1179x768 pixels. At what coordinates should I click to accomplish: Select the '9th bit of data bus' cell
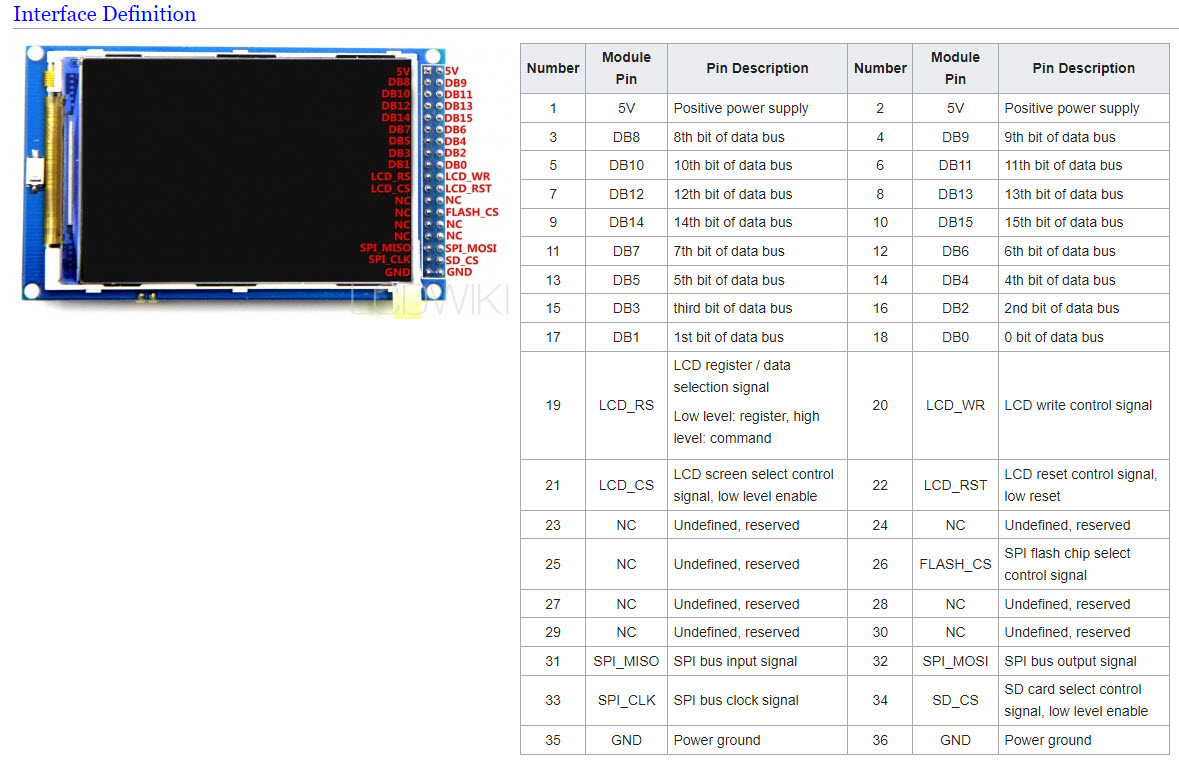[x=1084, y=138]
